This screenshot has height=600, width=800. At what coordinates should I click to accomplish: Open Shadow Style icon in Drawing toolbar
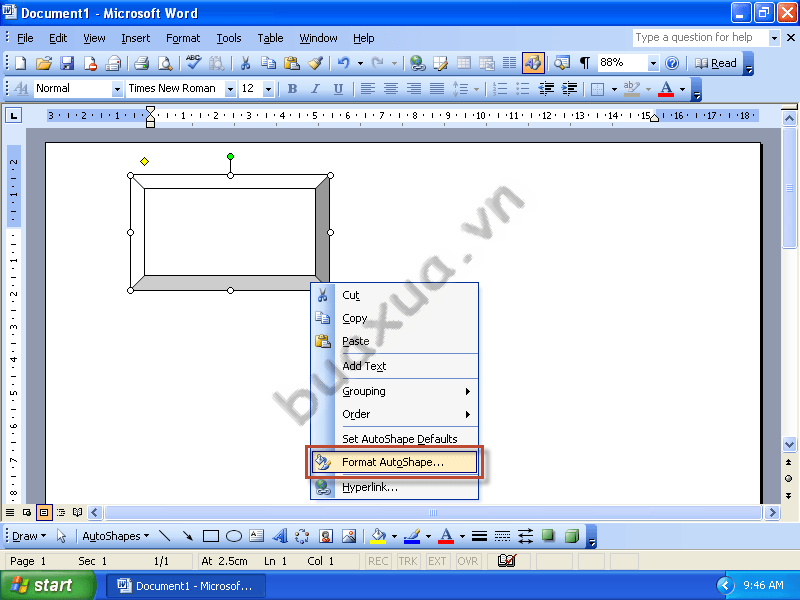(548, 536)
